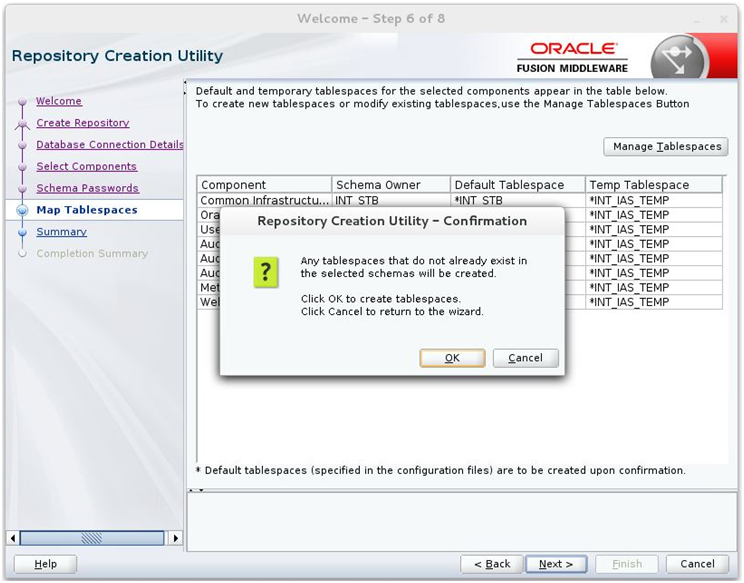Click the Map Tablespaces step bullet icon
Image resolution: width=744 pixels, height=583 pixels.
coord(22,210)
